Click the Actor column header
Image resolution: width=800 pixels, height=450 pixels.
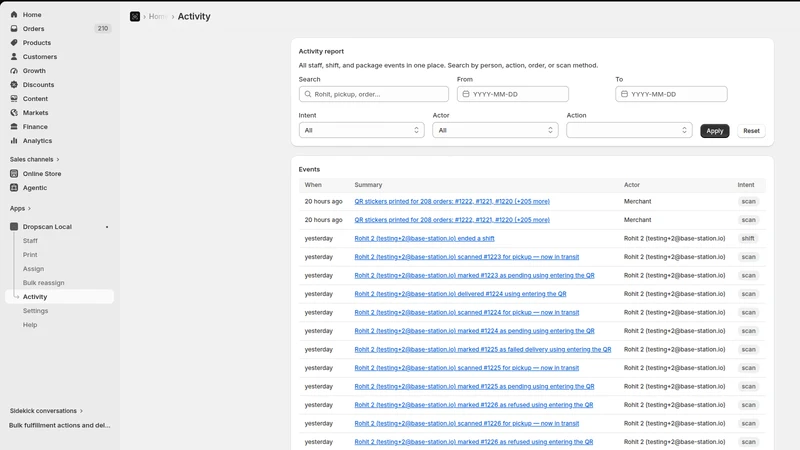point(632,185)
